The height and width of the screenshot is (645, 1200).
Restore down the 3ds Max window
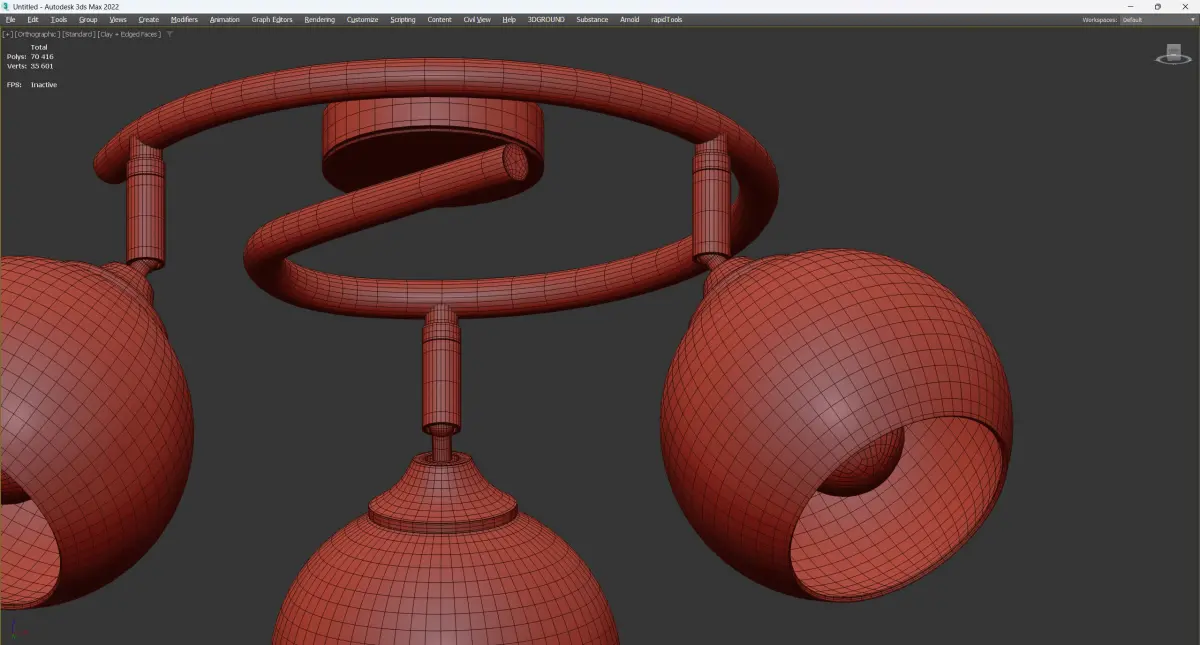[x=1158, y=6]
